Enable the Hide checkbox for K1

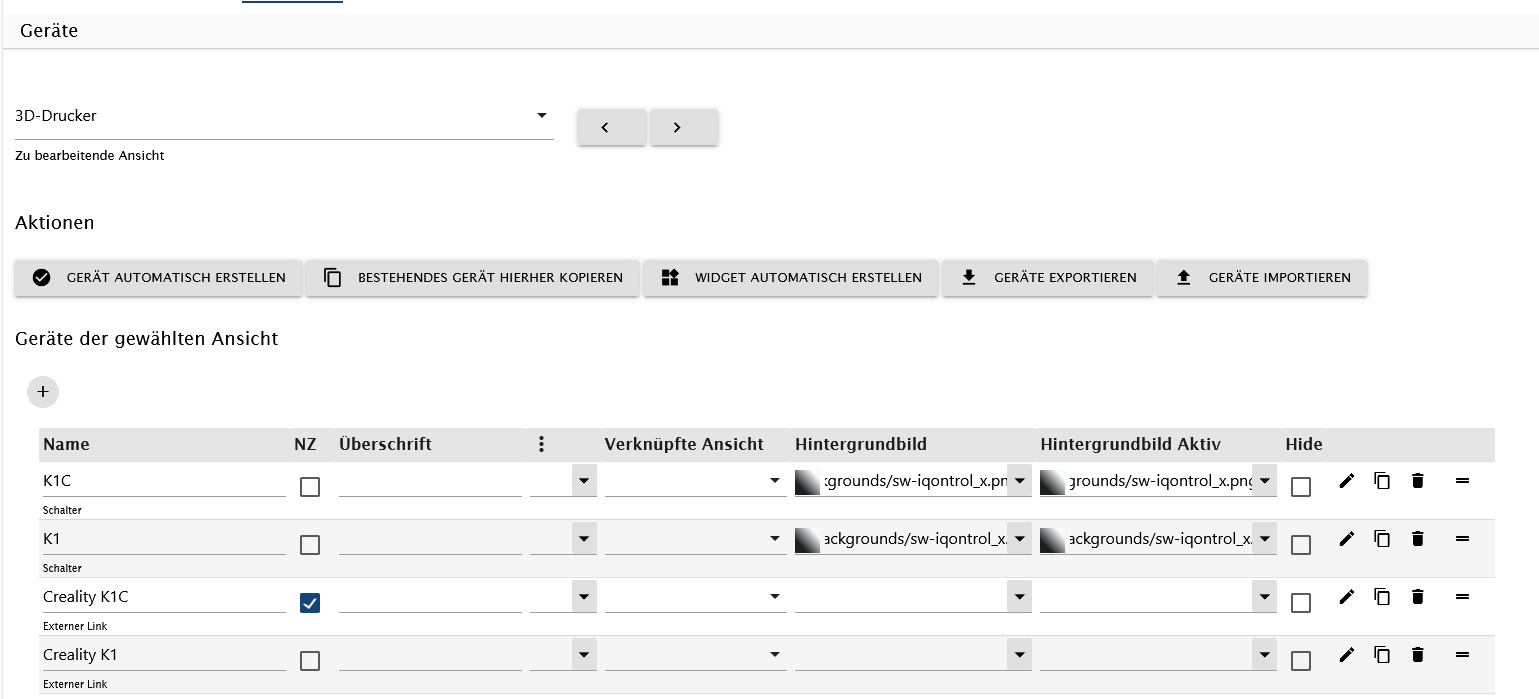(1300, 545)
